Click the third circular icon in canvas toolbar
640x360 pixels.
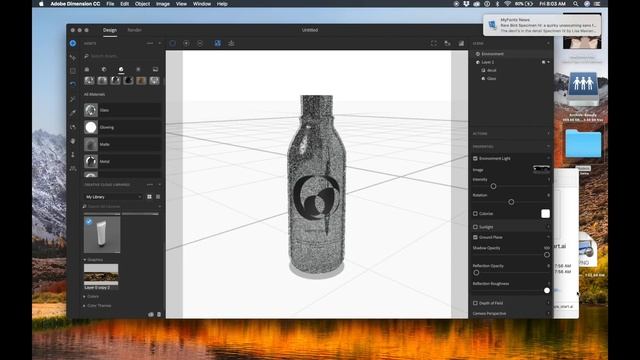200,43
